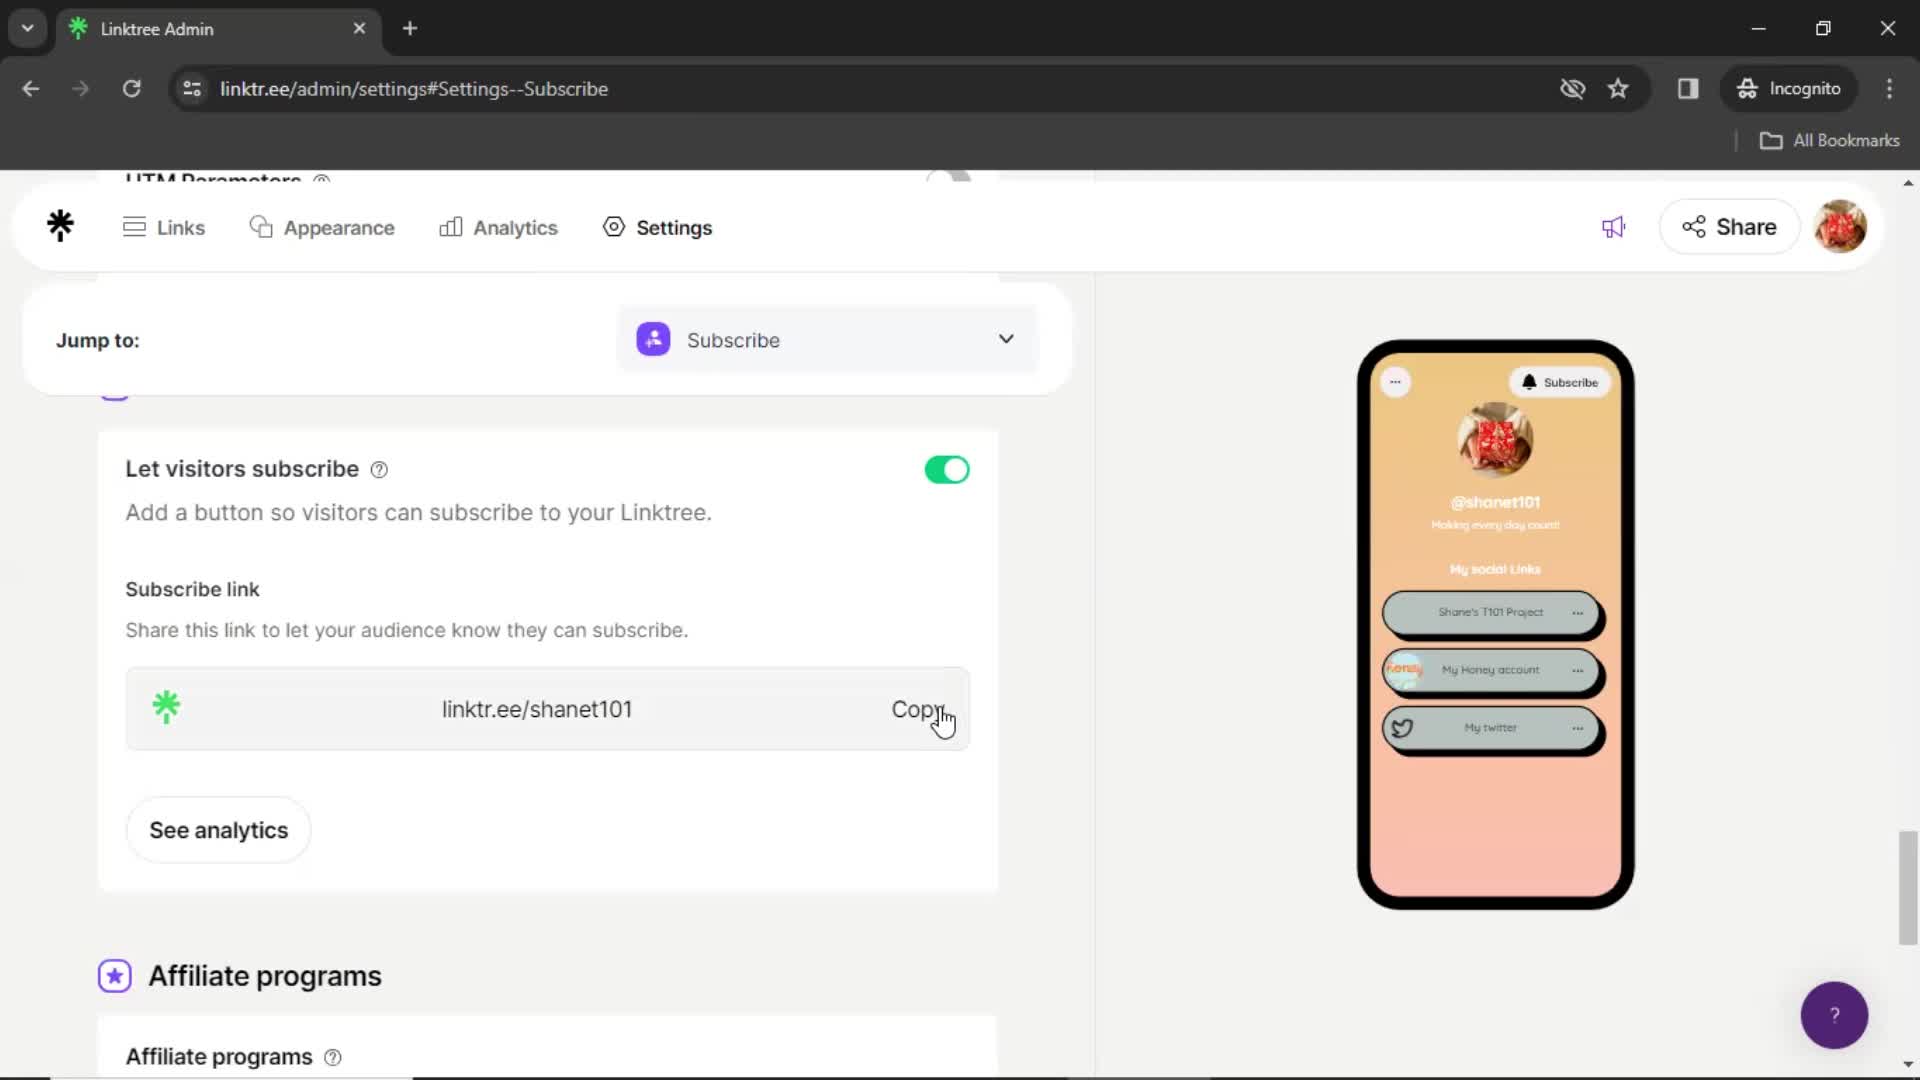1920x1080 pixels.
Task: Open See analytics for subscribers
Action: coord(219,829)
